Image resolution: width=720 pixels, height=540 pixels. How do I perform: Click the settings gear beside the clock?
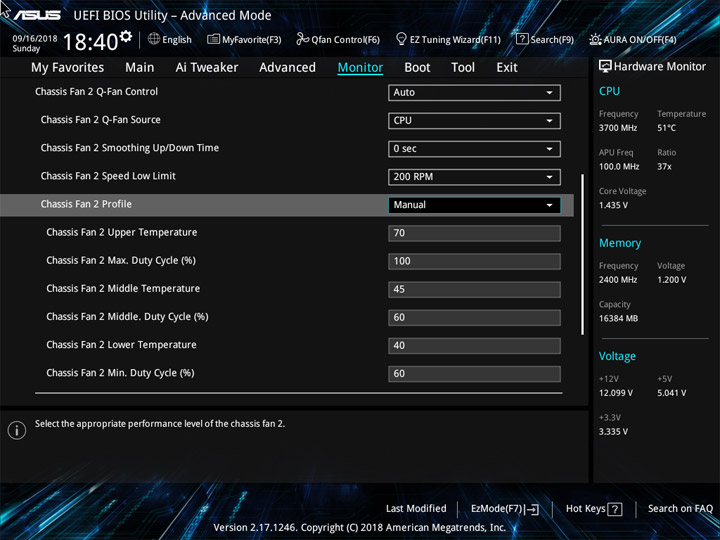point(126,36)
